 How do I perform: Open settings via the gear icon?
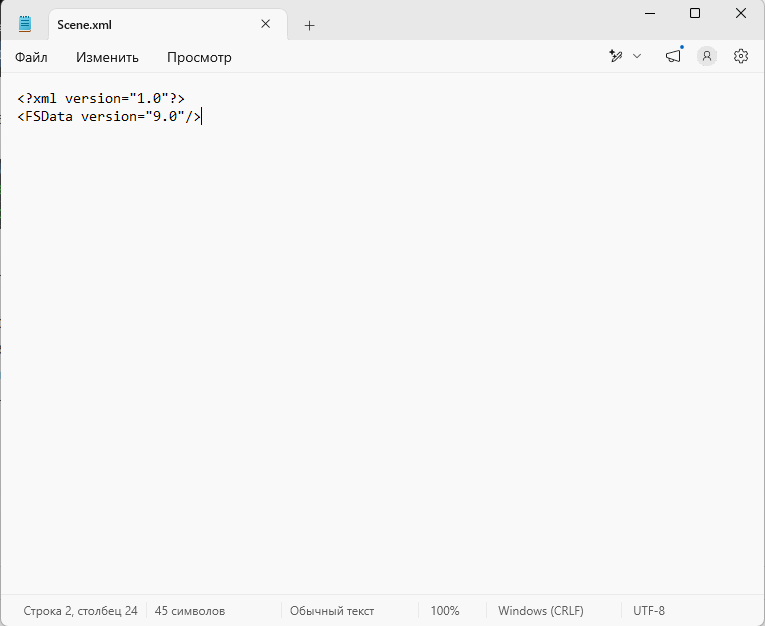coord(741,56)
